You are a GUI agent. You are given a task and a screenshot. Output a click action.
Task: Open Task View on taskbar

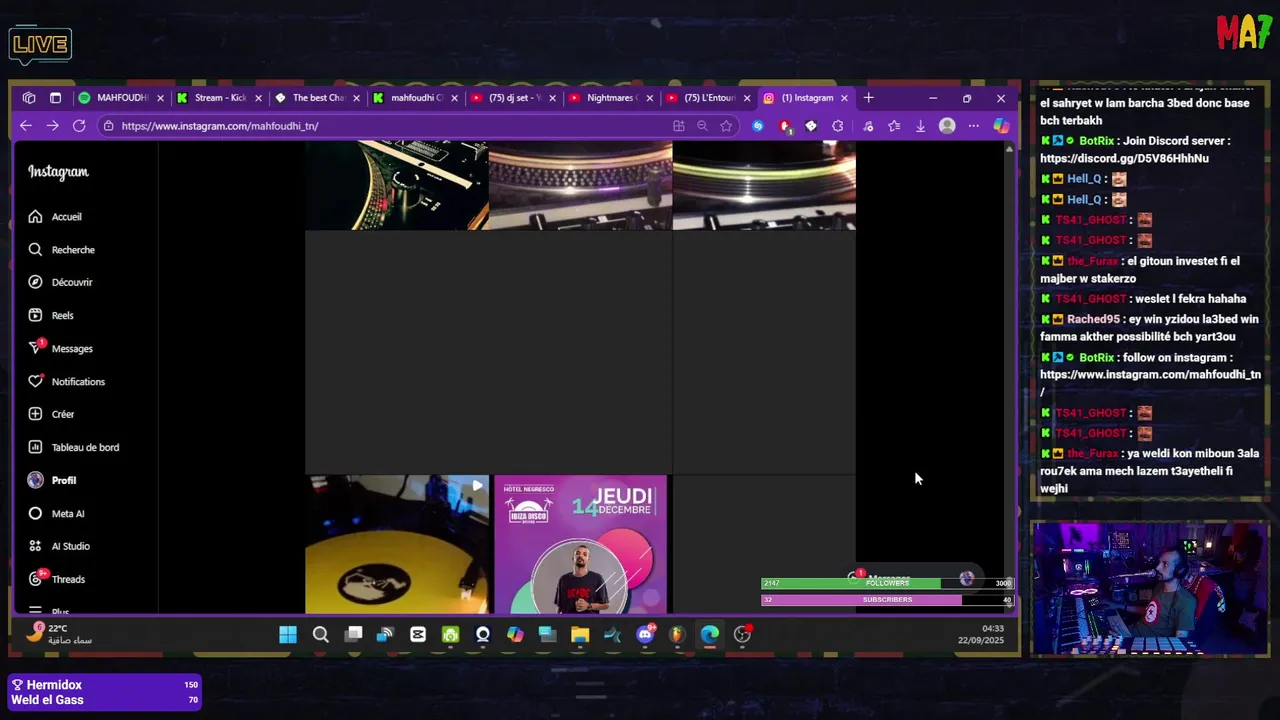point(353,635)
